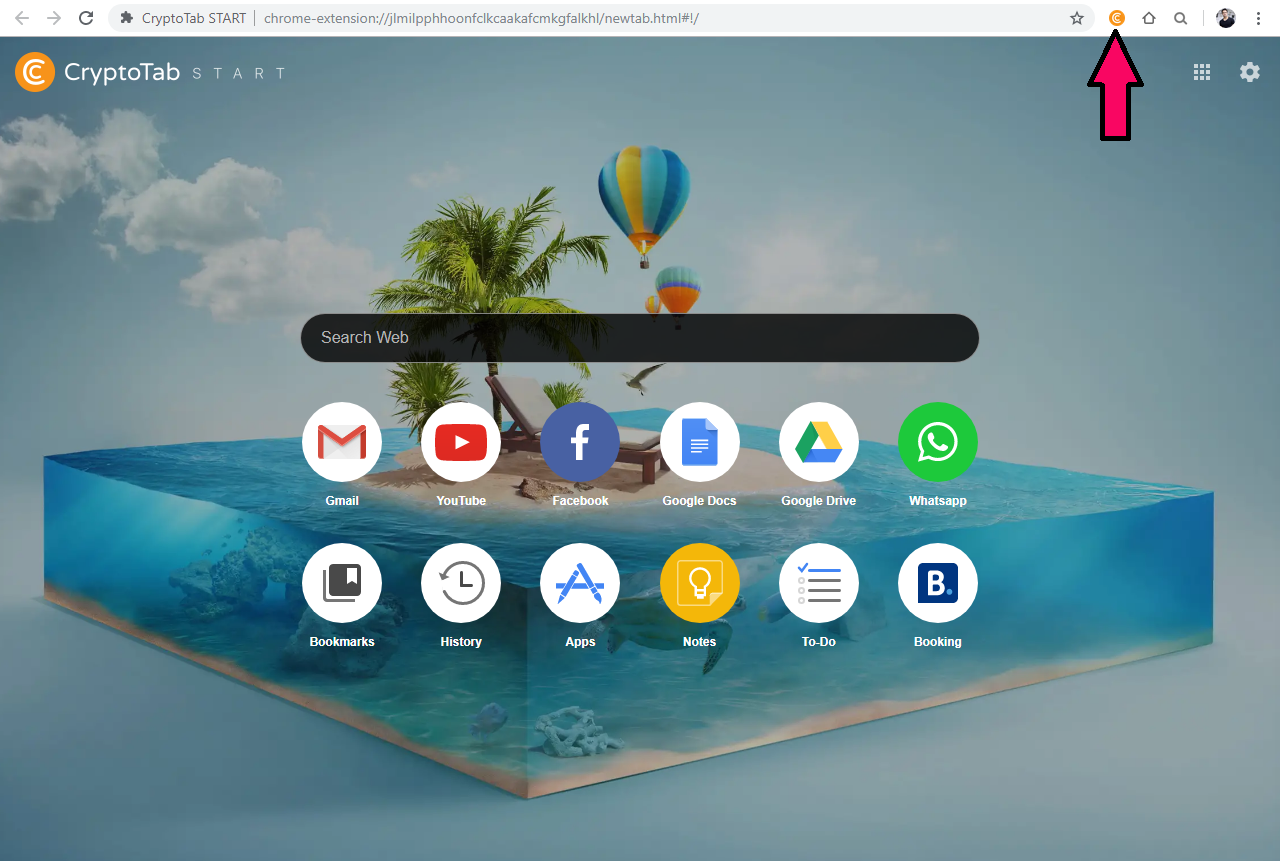Open the Whatsapp shortcut icon
The width and height of the screenshot is (1280, 861).
pos(938,442)
